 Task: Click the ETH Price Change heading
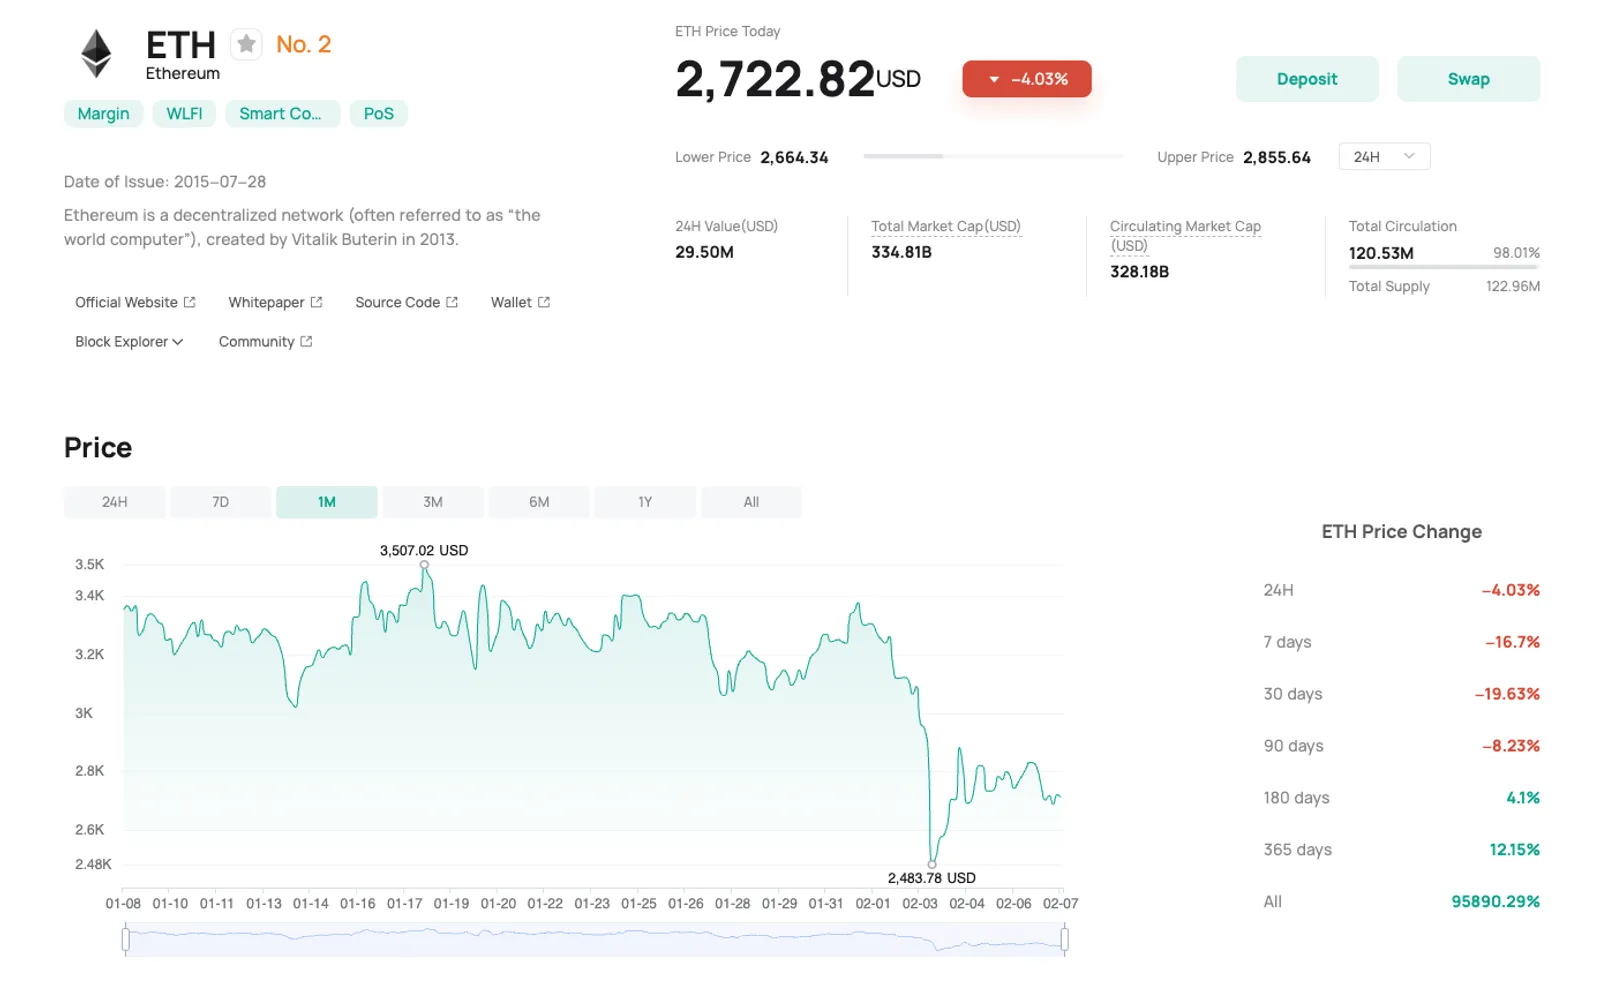pyautogui.click(x=1401, y=532)
